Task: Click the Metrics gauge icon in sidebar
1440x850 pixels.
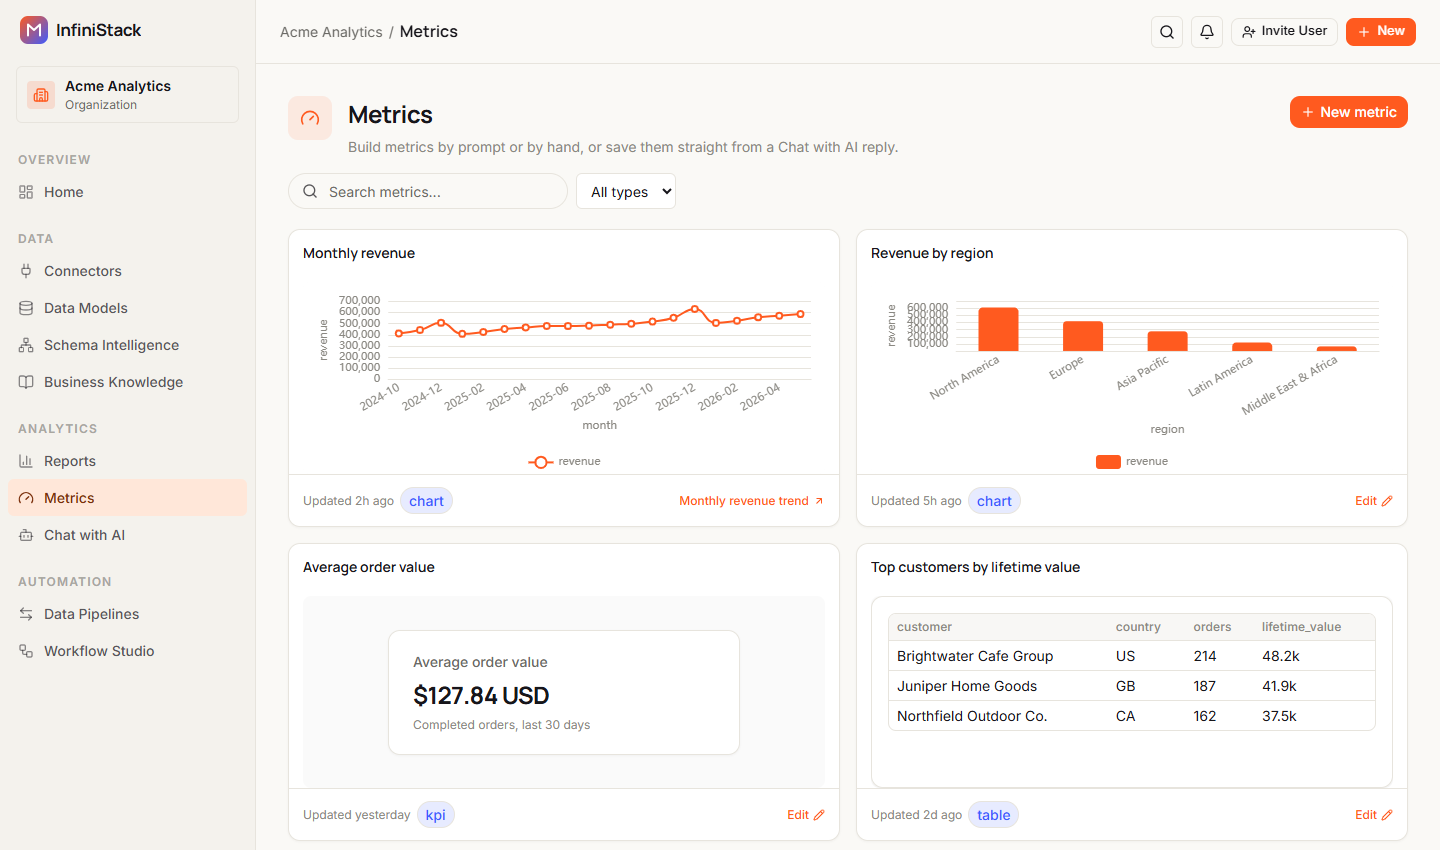Action: coord(26,498)
